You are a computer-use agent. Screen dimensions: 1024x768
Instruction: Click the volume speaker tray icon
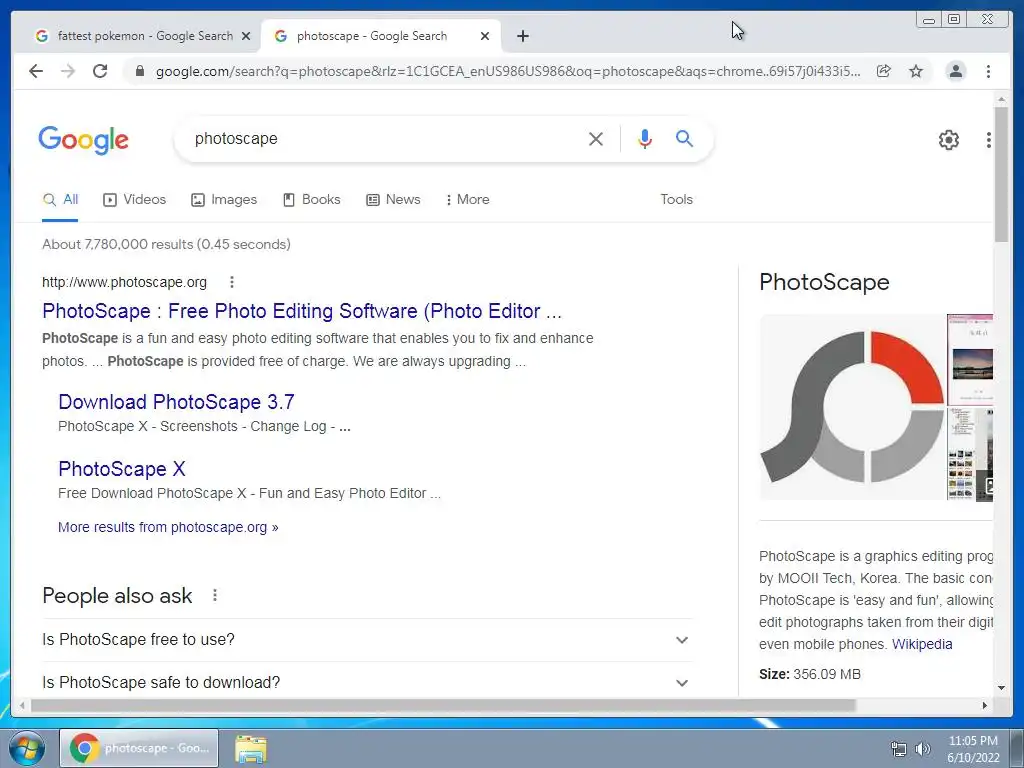(x=923, y=749)
